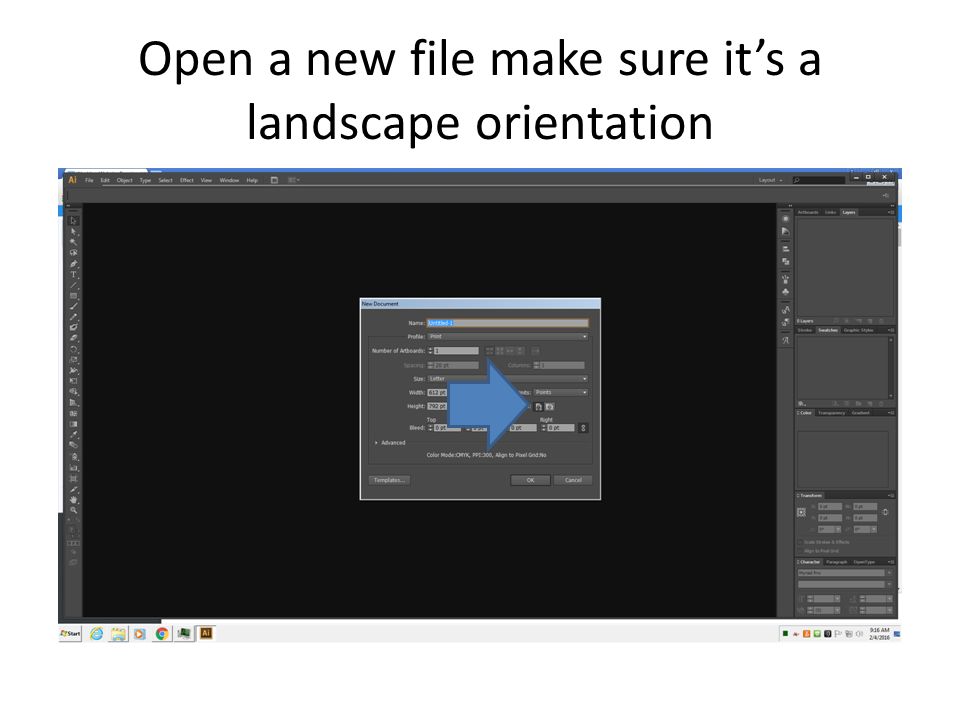This screenshot has height=720, width=960.
Task: Switch to the Transparency panel tab
Action: 831,413
